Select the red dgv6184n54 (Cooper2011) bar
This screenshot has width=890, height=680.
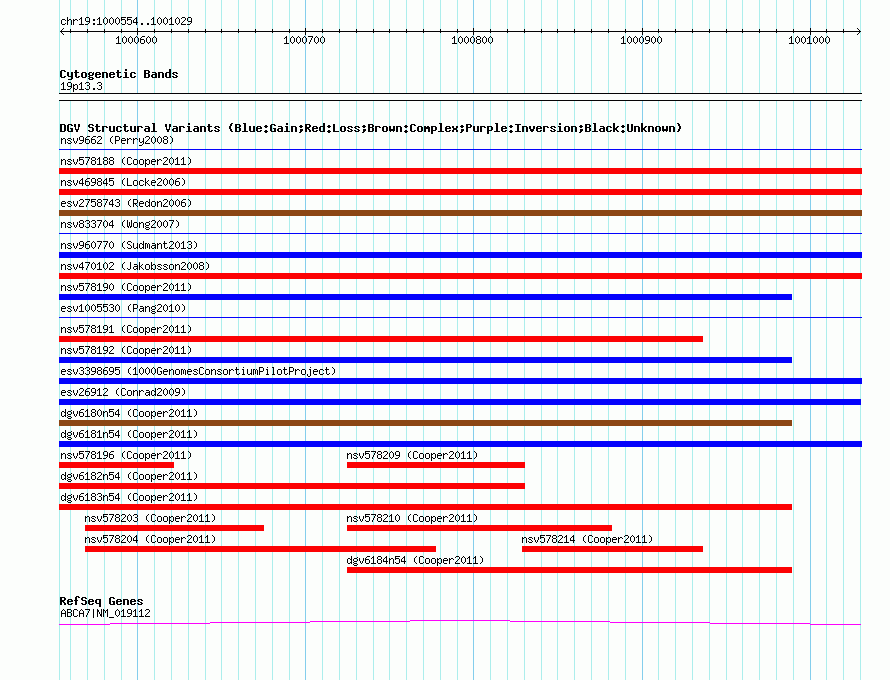coord(569,570)
